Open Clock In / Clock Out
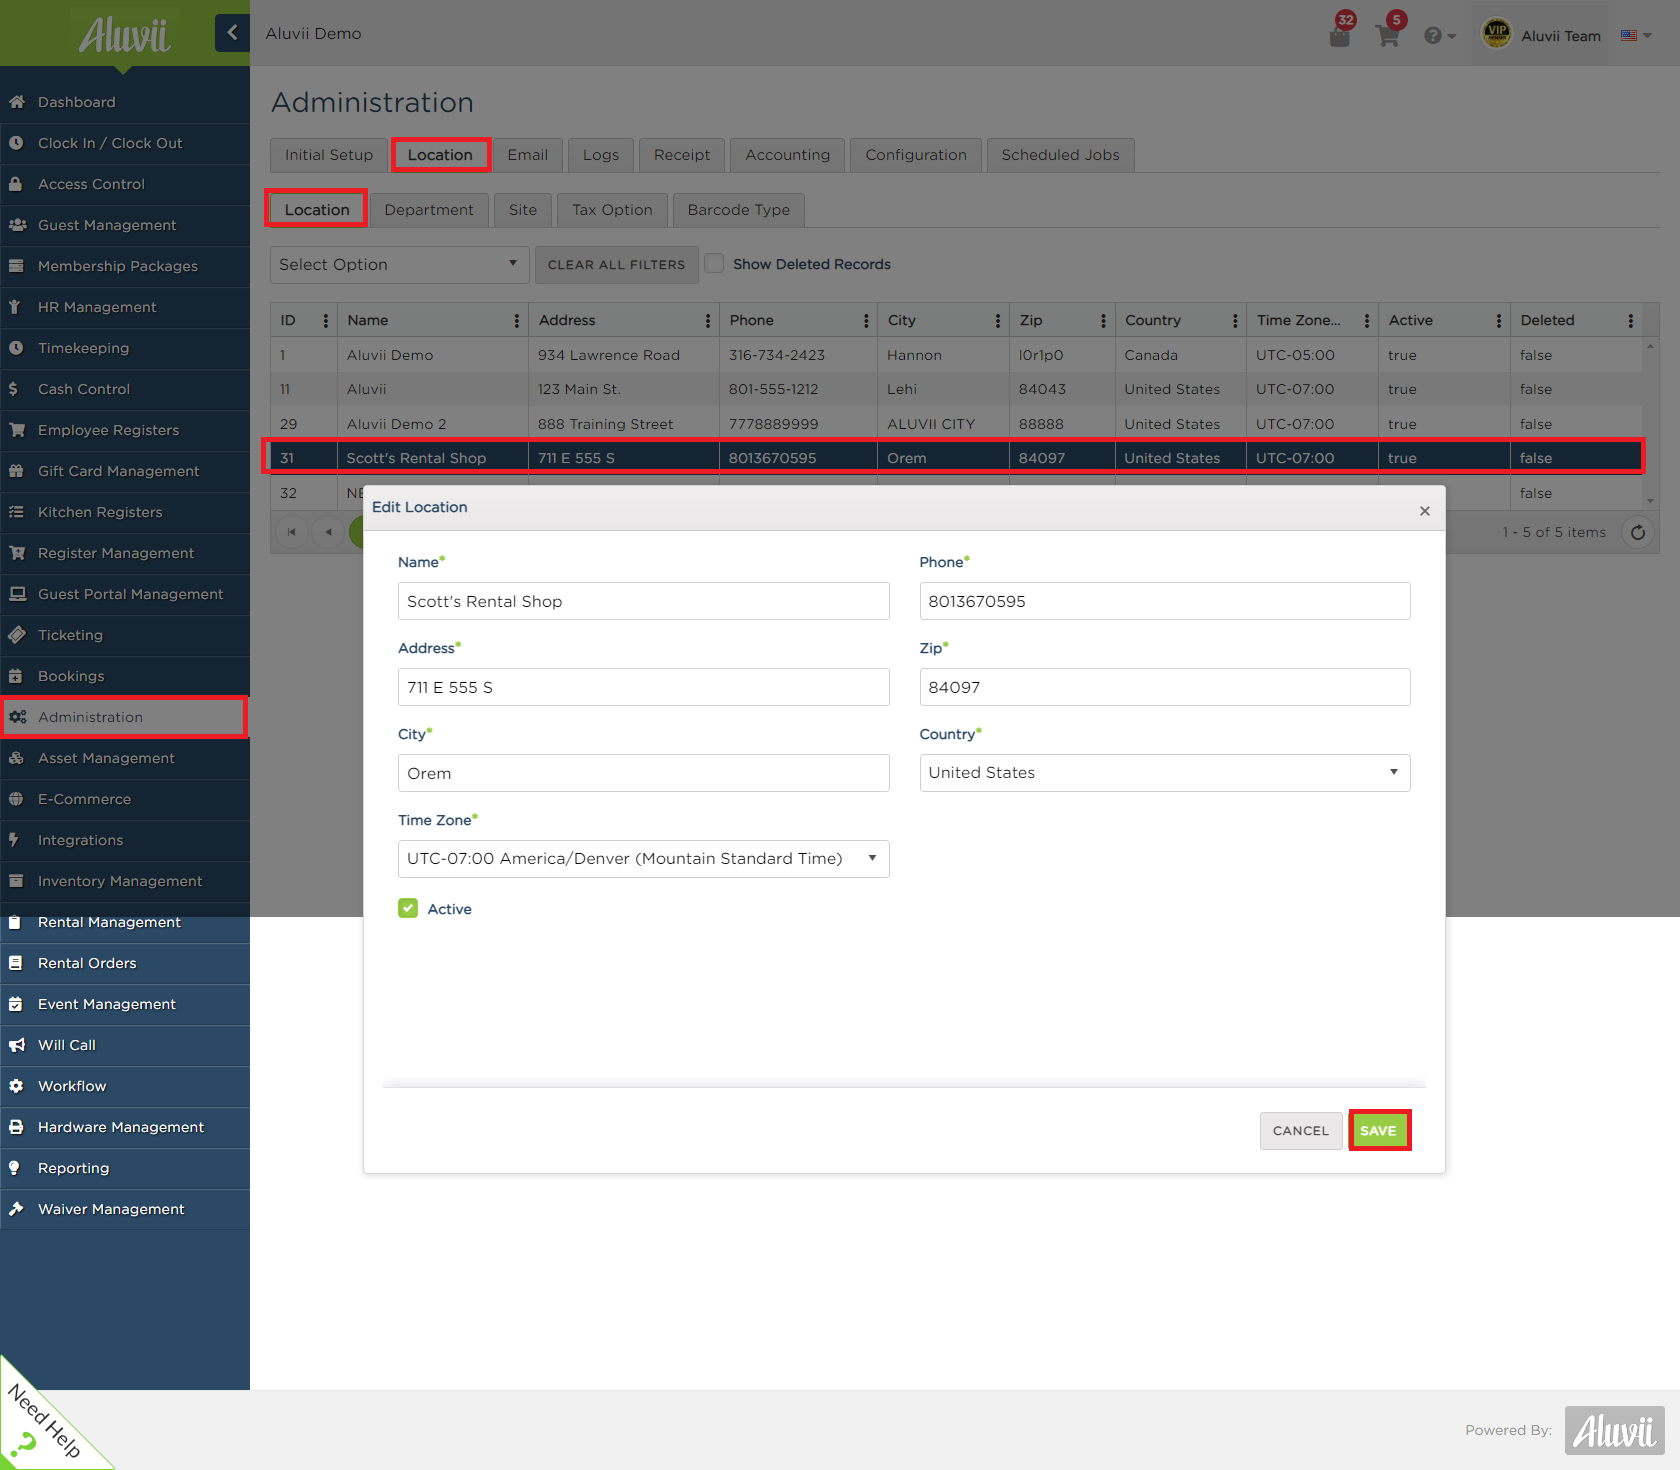The height and width of the screenshot is (1470, 1680). (125, 143)
